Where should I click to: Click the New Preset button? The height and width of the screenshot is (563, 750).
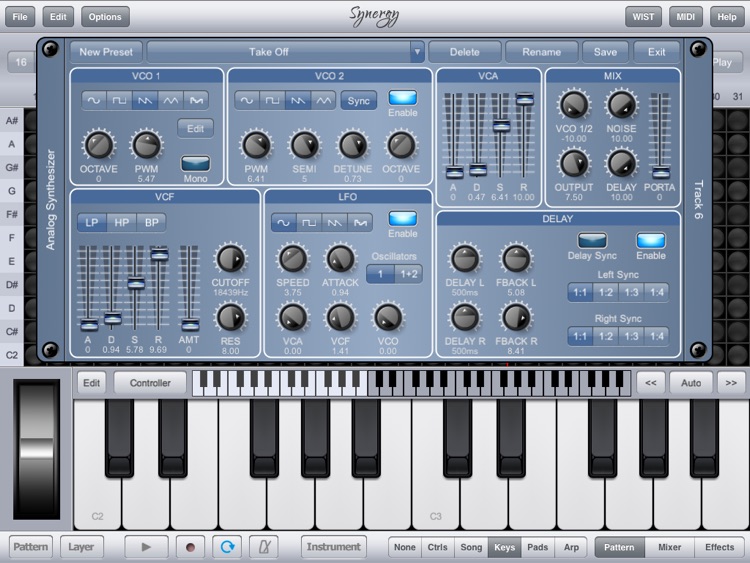pyautogui.click(x=106, y=52)
